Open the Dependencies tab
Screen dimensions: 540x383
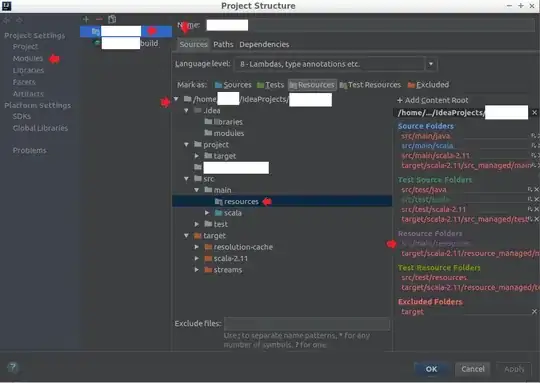coord(264,44)
